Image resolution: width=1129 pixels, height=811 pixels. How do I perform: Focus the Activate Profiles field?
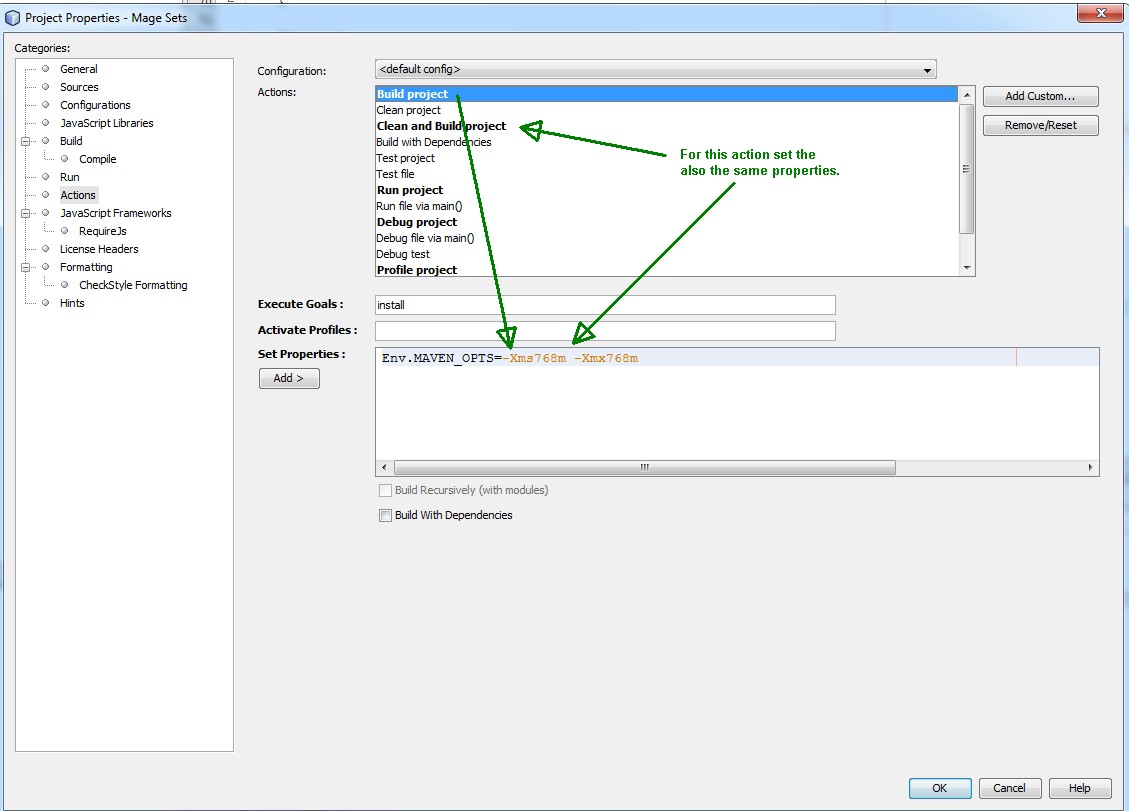click(x=604, y=331)
